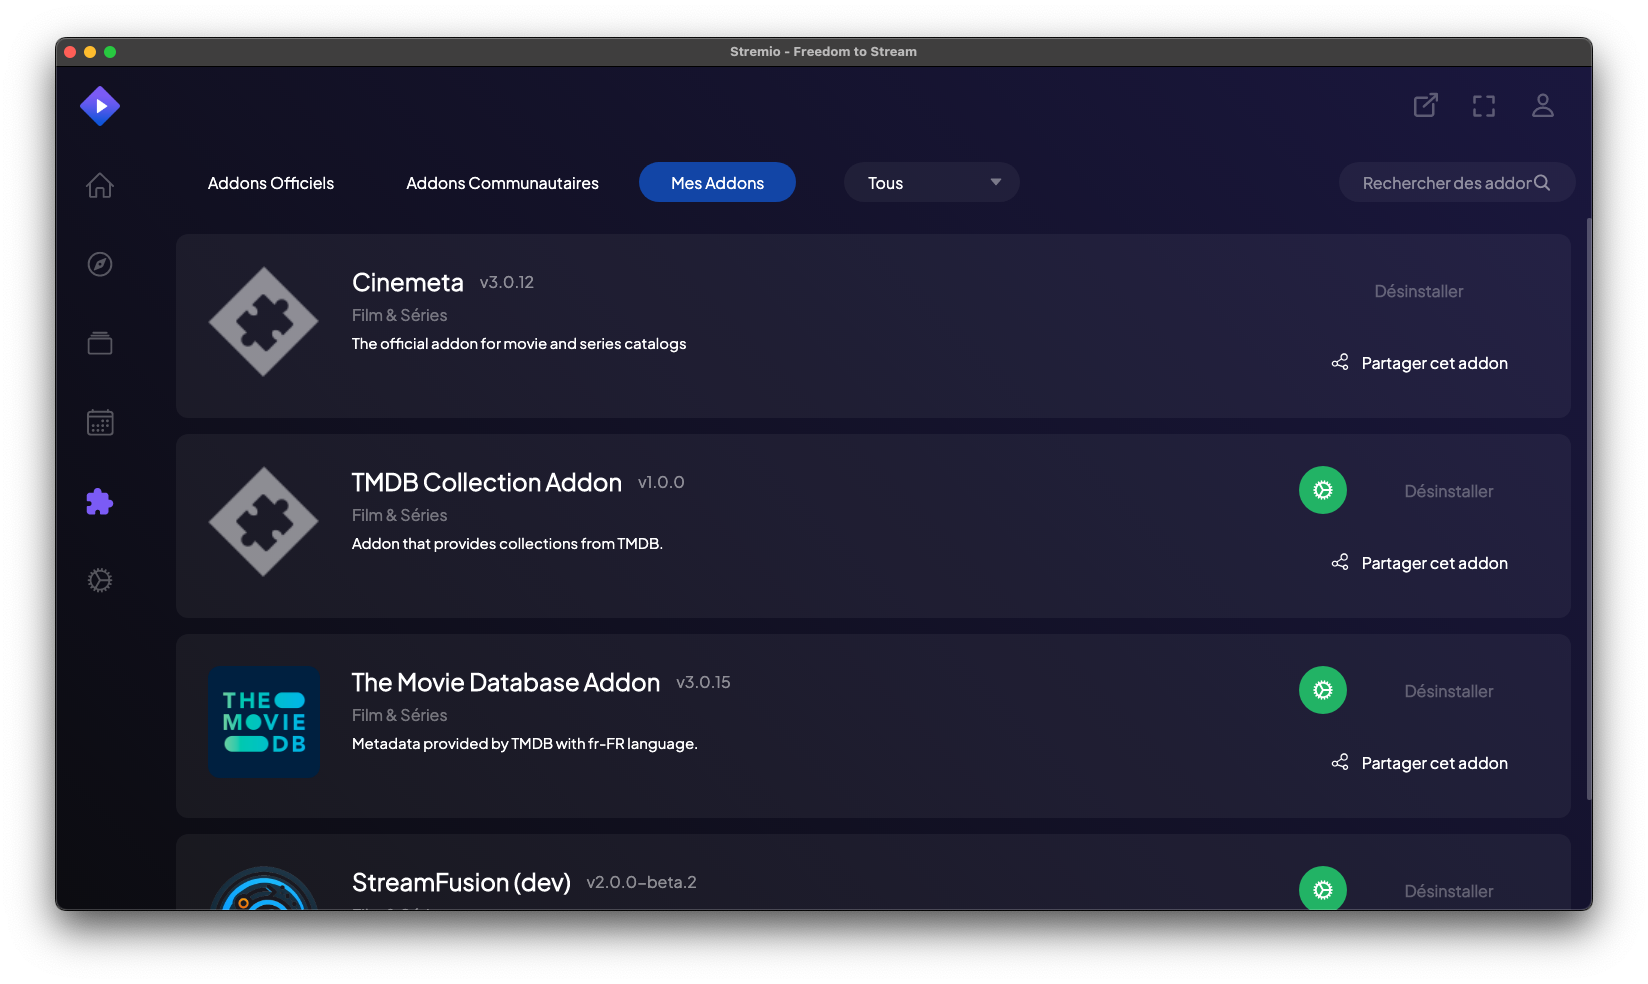Viewport: 1648px width, 984px height.
Task: Open the Settings gear icon in sidebar
Action: pos(100,580)
